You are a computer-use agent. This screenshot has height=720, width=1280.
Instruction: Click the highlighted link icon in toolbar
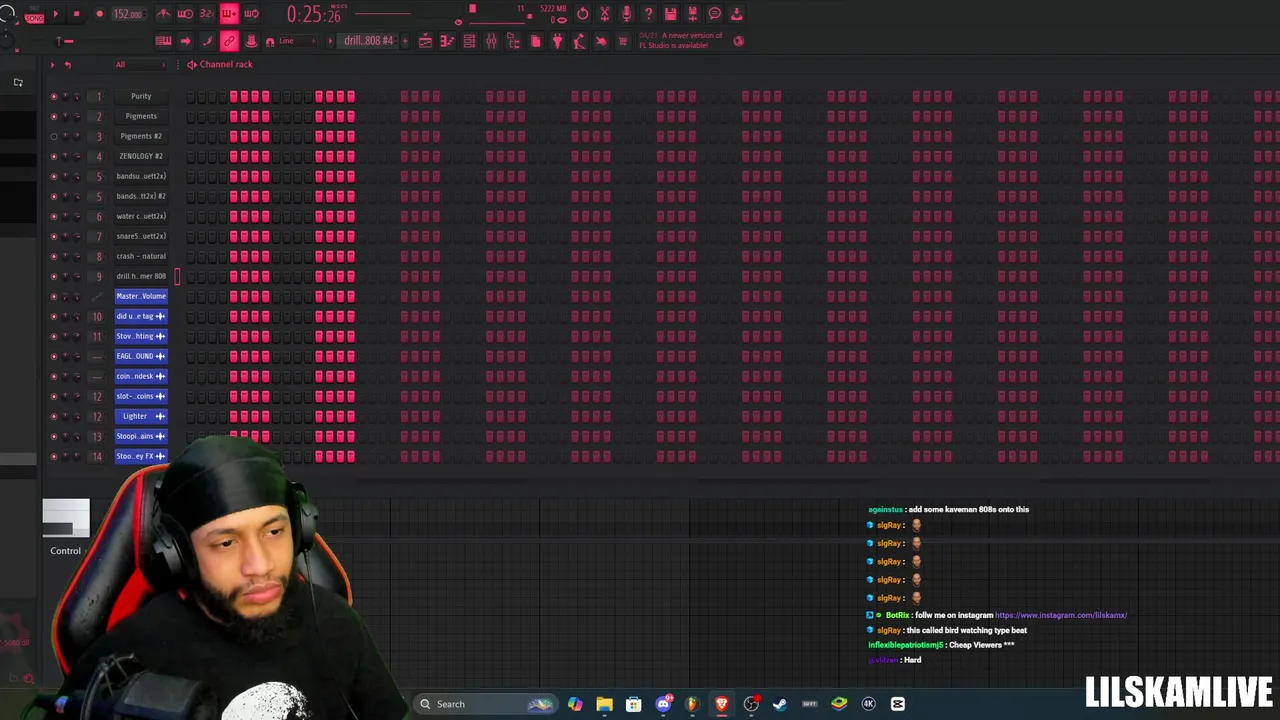tap(229, 41)
